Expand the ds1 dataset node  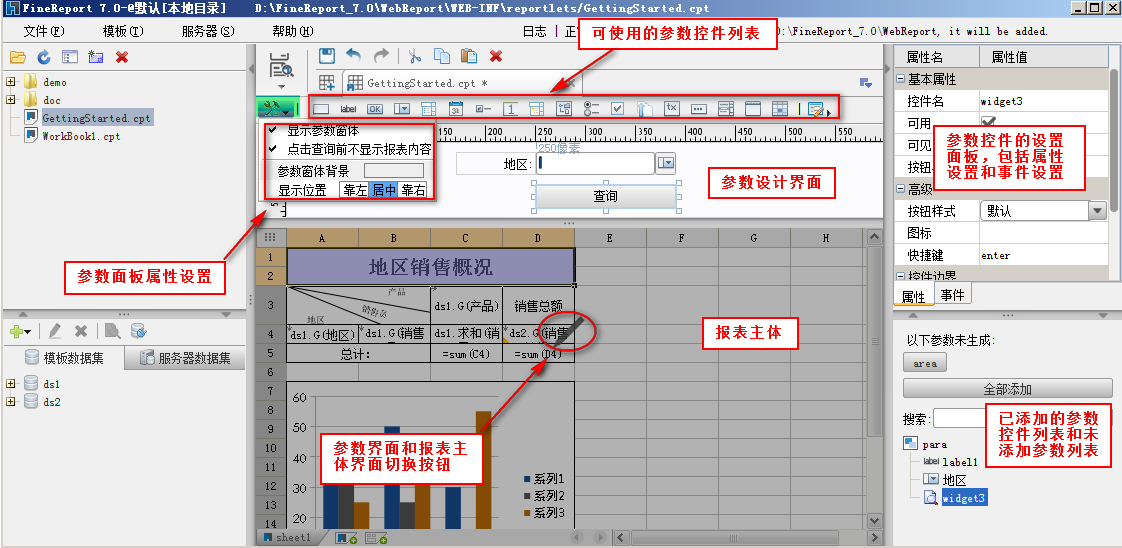pos(11,383)
